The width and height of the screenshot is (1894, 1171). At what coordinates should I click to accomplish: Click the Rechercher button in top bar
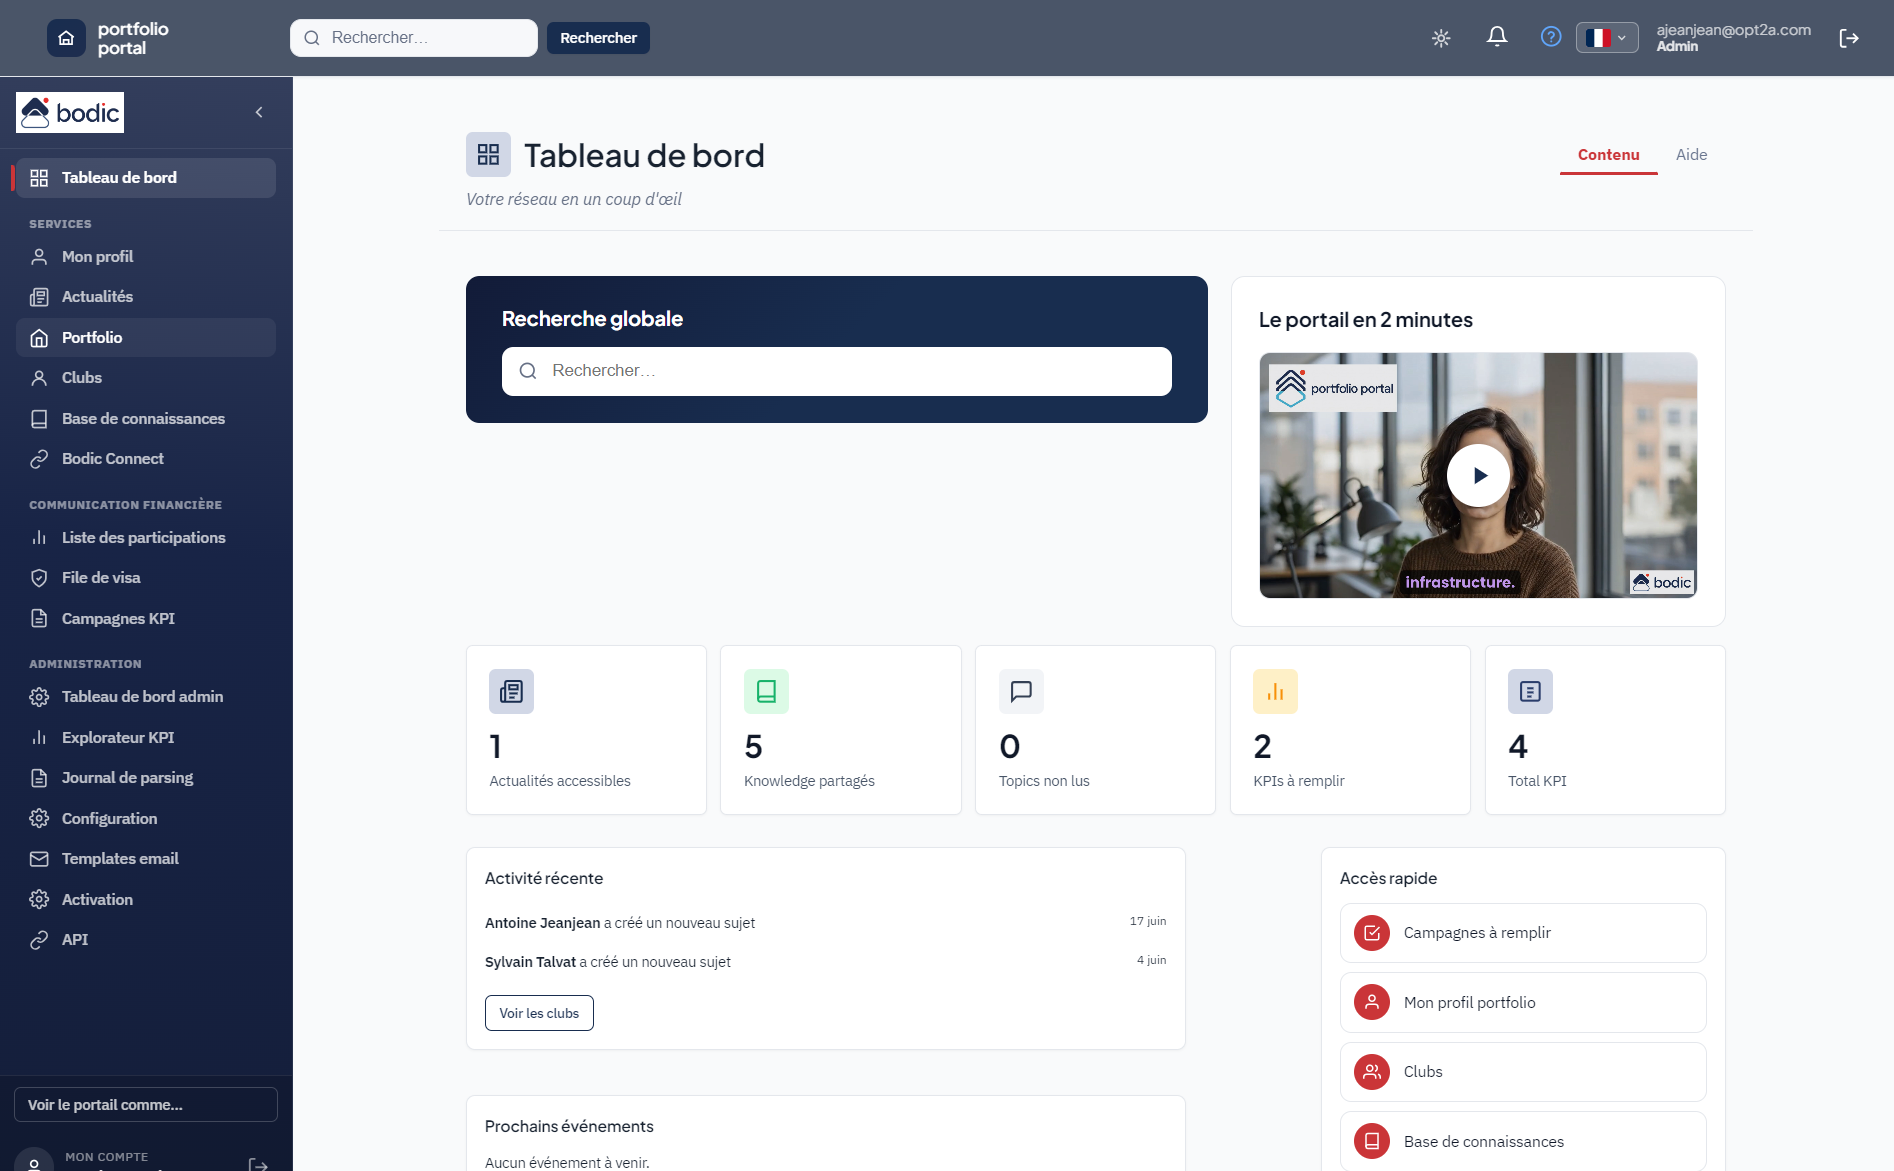[x=598, y=38]
